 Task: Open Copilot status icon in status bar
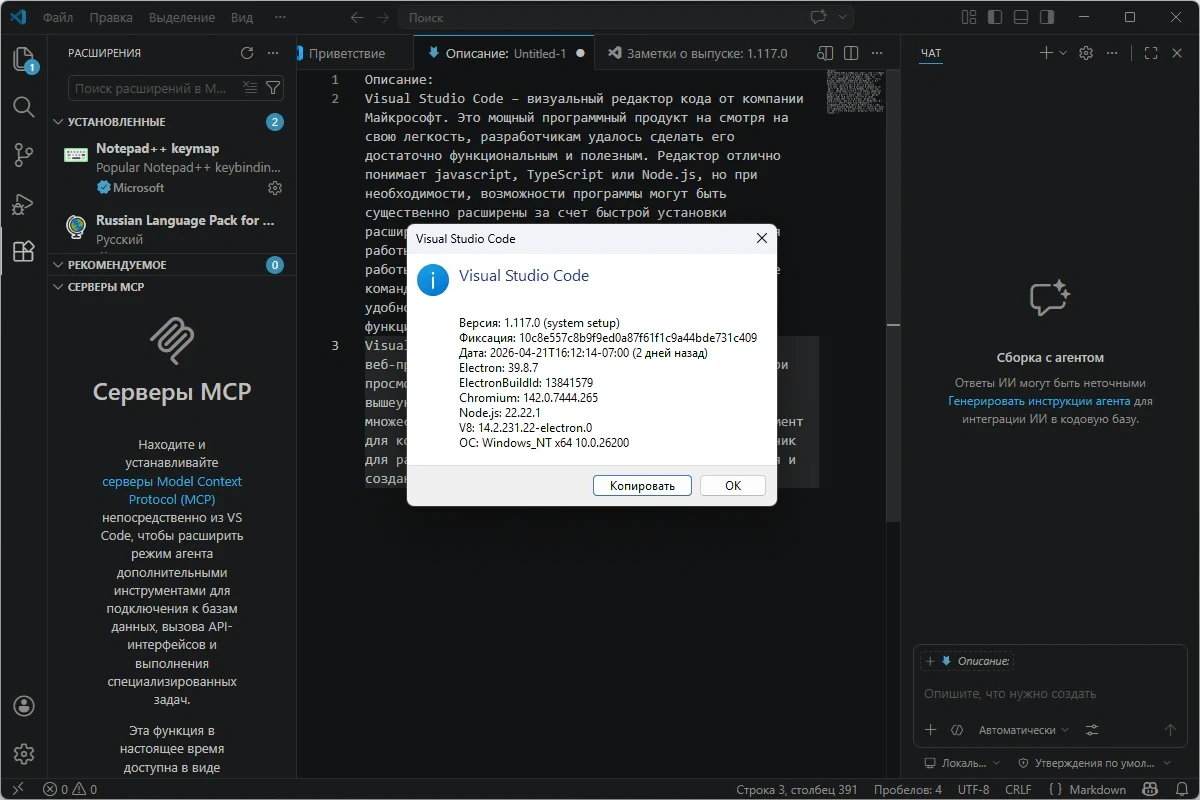tap(1152, 790)
